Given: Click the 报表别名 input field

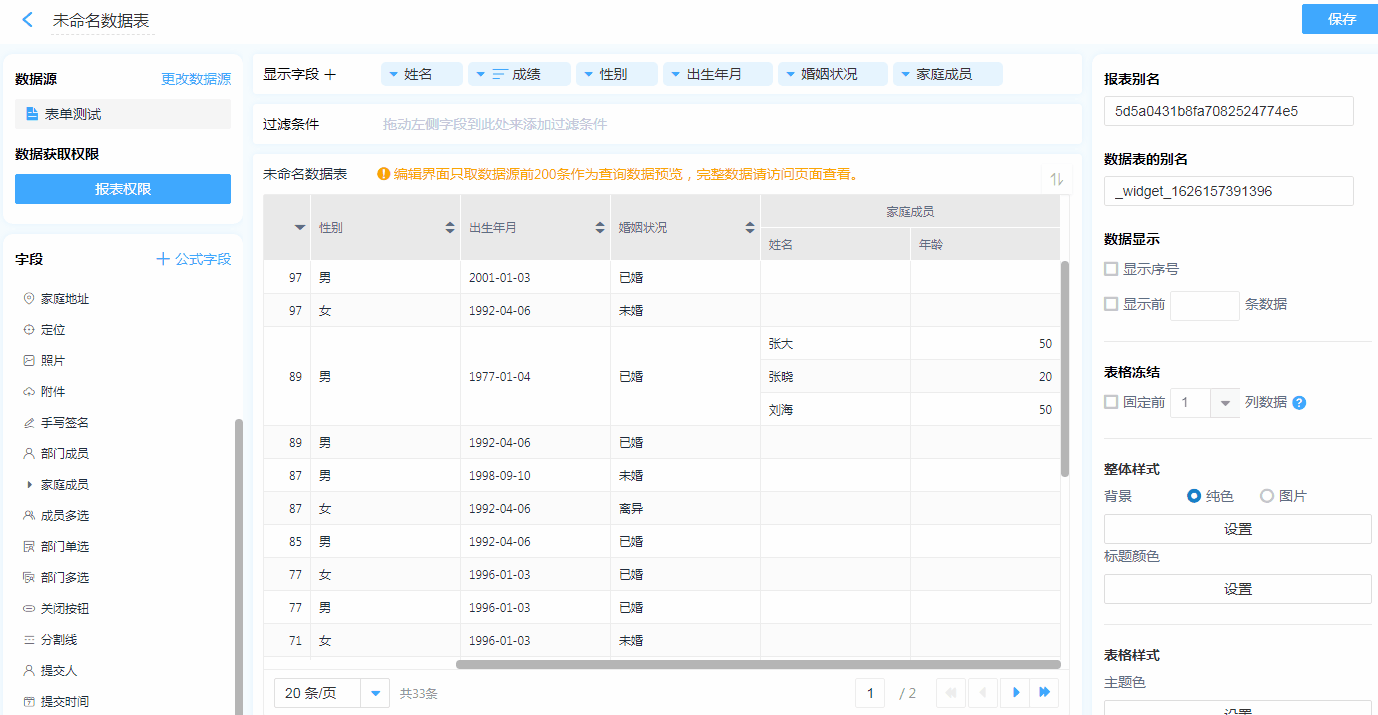Looking at the screenshot, I should point(1228,111).
